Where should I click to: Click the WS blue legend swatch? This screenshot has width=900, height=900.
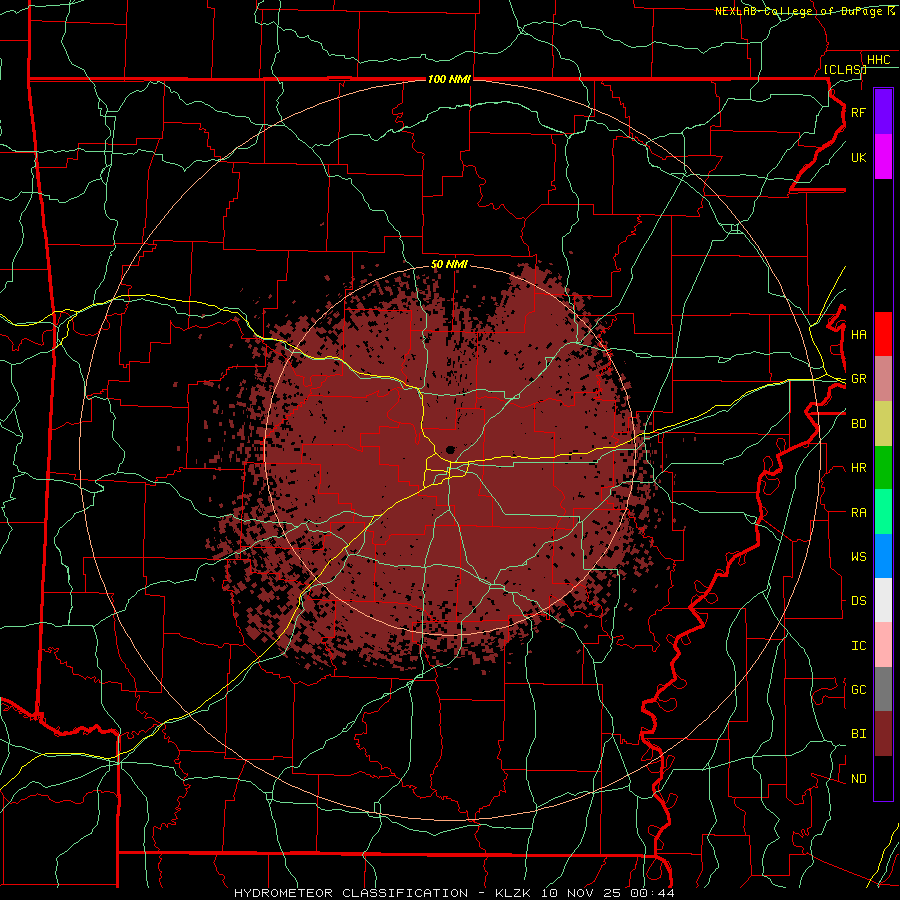(x=883, y=556)
